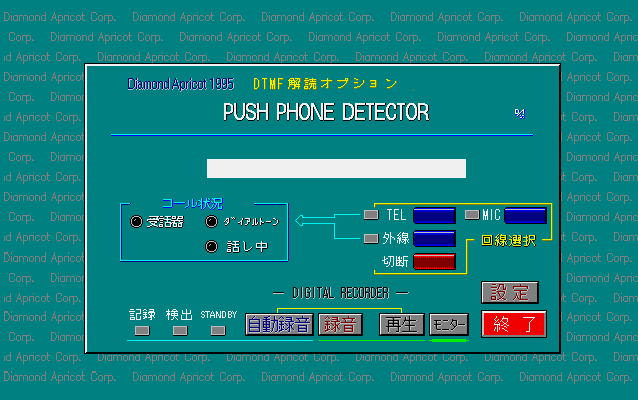Click the 回線選択 label
Screen dimensions: 638x400
pos(509,240)
